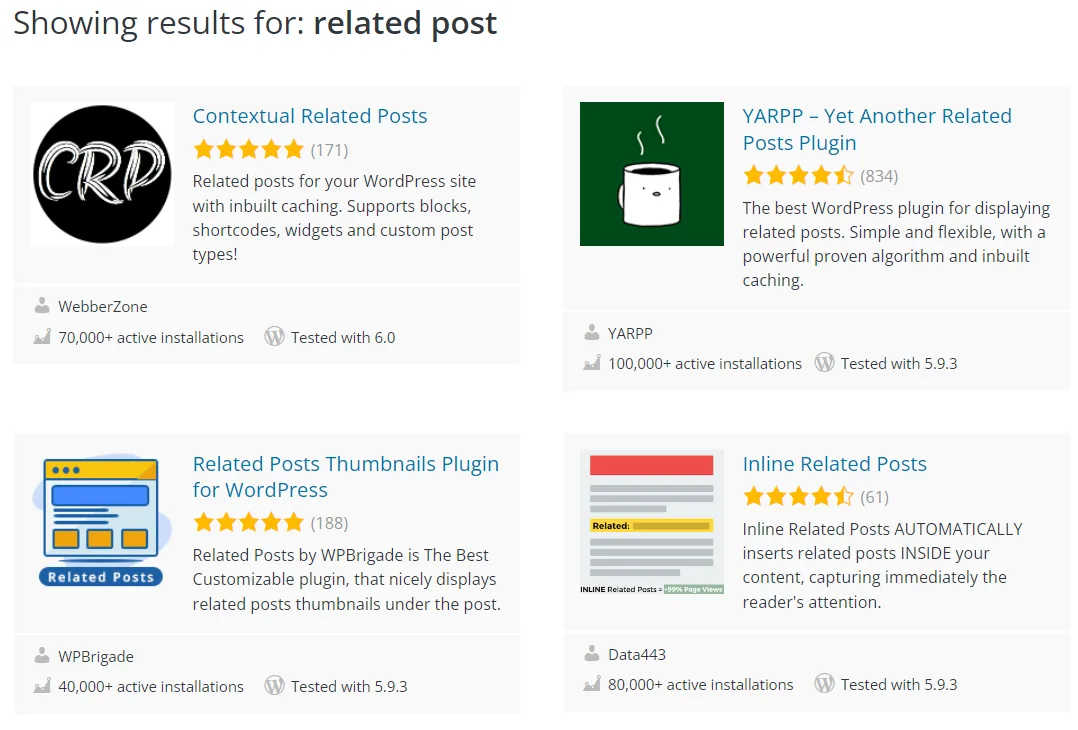Click the WordPress logo in the WPBrigade card

(275, 686)
